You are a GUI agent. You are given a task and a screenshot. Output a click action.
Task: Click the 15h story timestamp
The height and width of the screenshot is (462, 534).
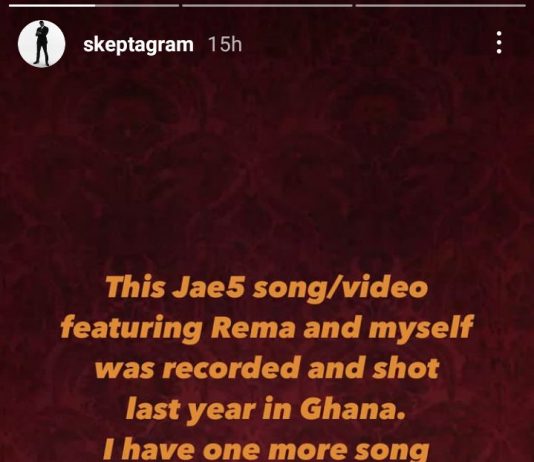(x=225, y=45)
